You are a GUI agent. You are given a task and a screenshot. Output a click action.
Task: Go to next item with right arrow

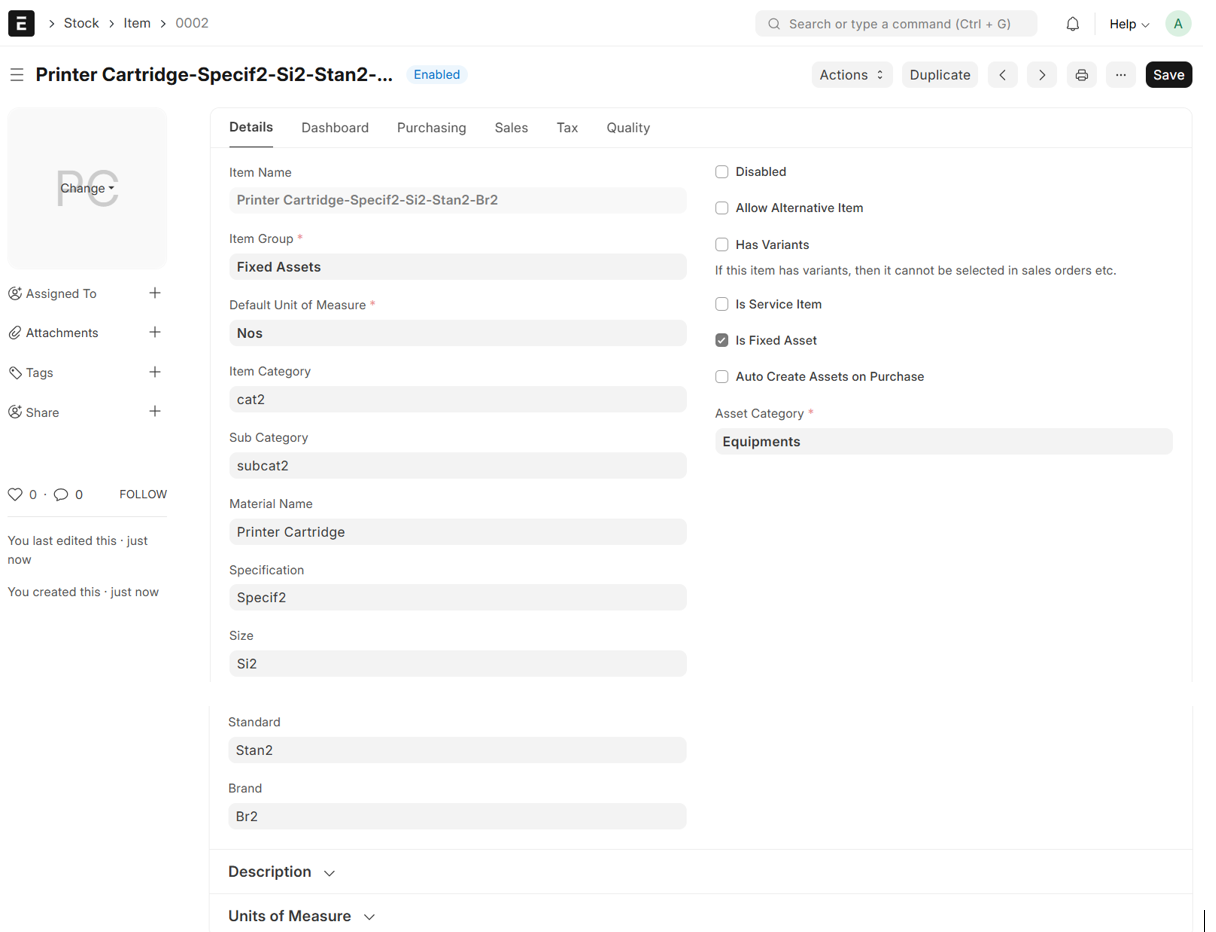point(1041,75)
